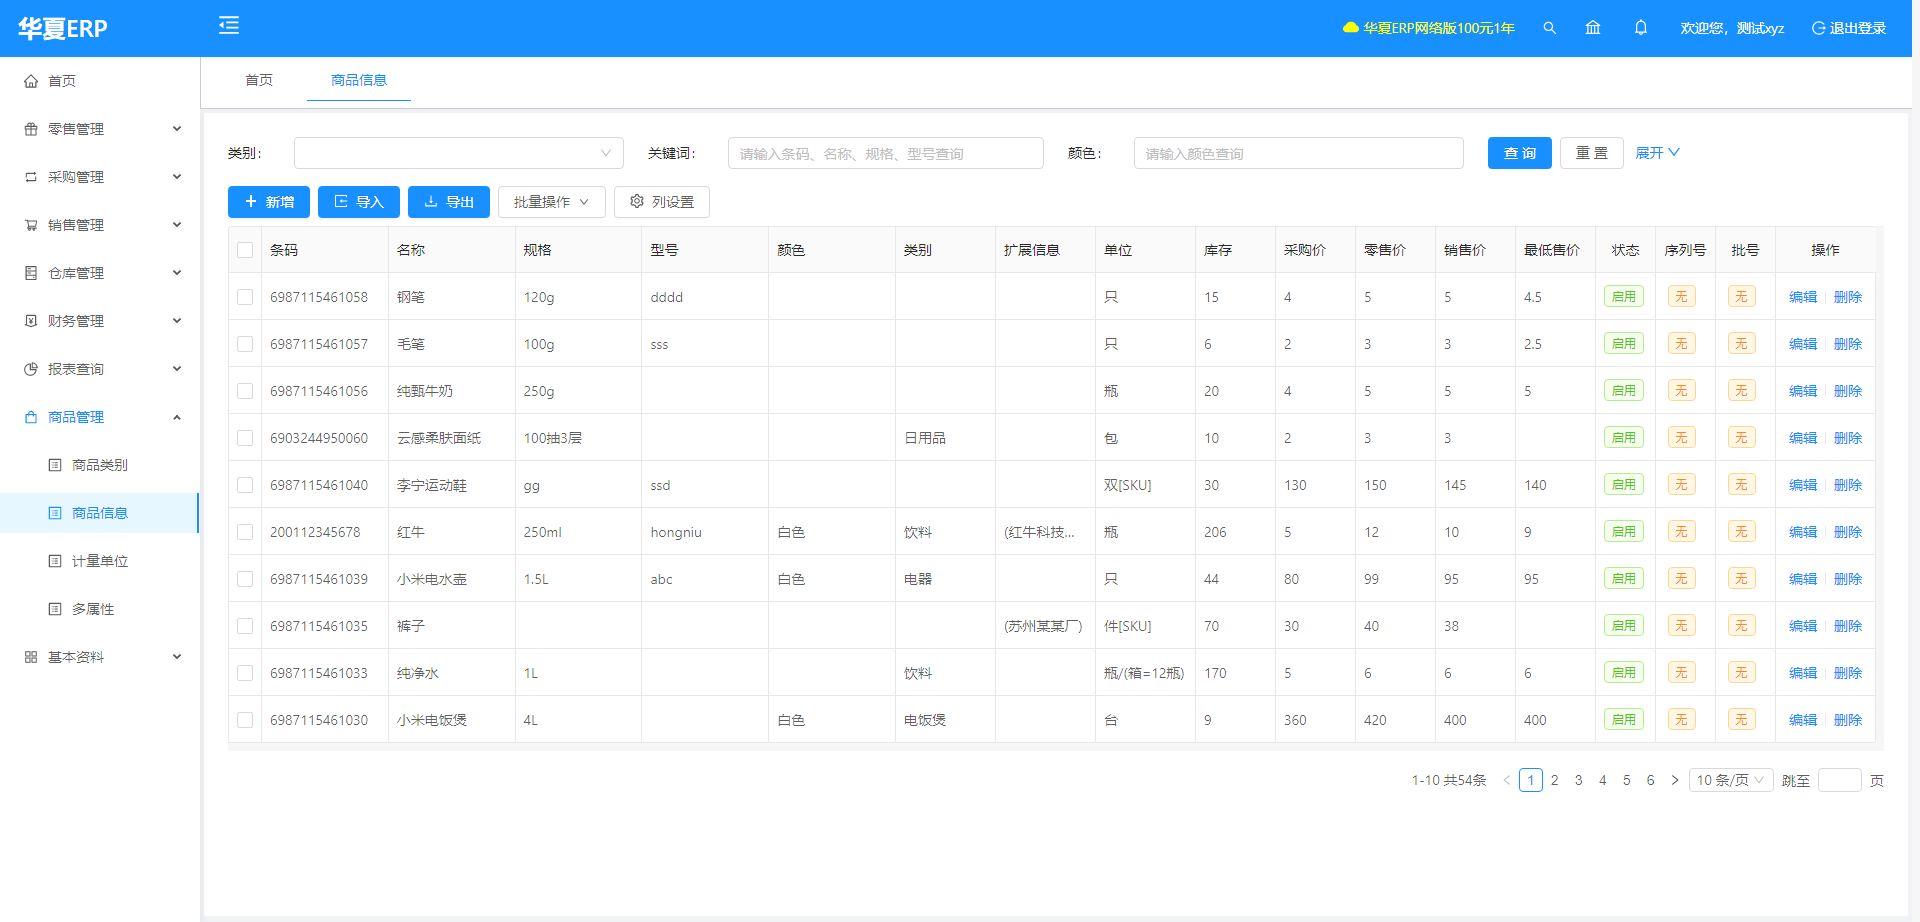Collapse the sidebar menu toggle icon

coord(229,26)
